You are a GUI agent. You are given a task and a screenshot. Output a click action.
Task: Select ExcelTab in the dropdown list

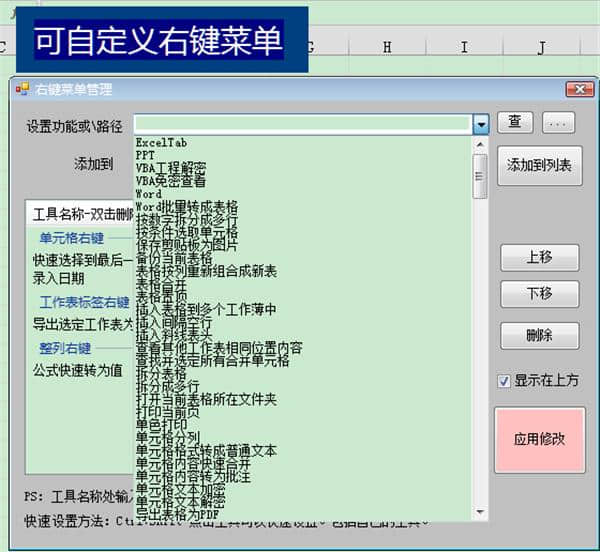pyautogui.click(x=162, y=143)
